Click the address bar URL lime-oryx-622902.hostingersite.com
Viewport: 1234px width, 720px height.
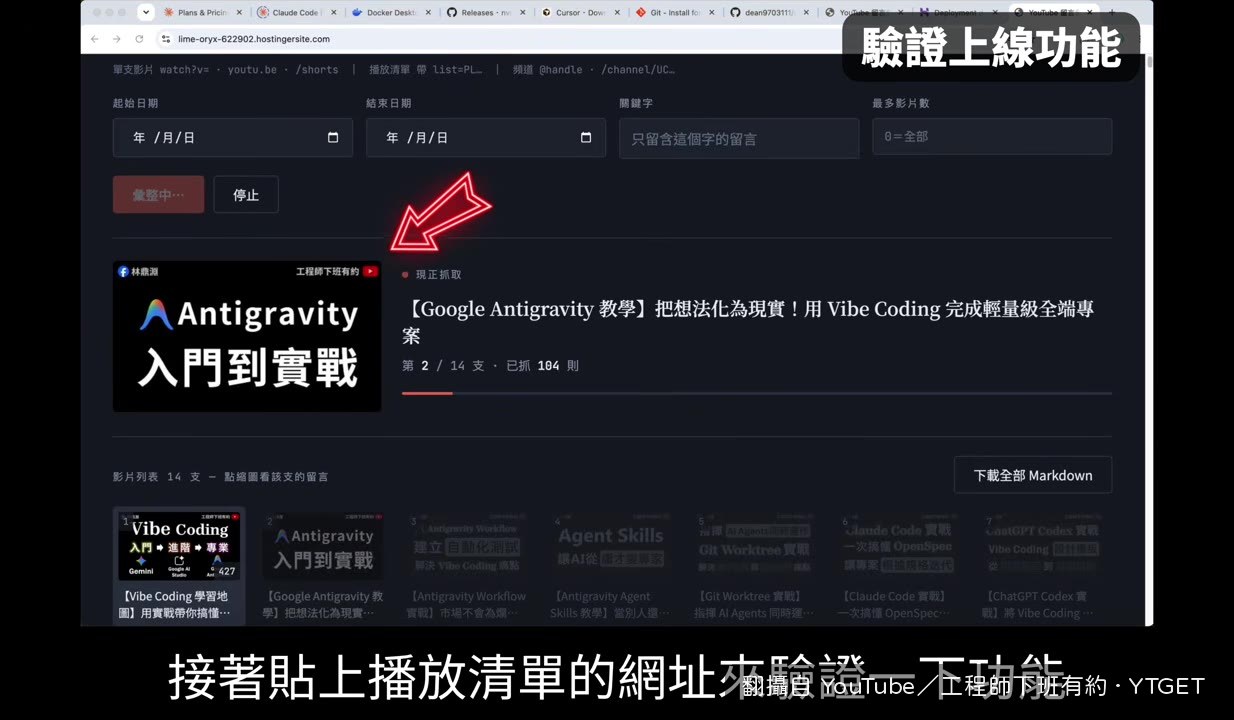coord(254,39)
